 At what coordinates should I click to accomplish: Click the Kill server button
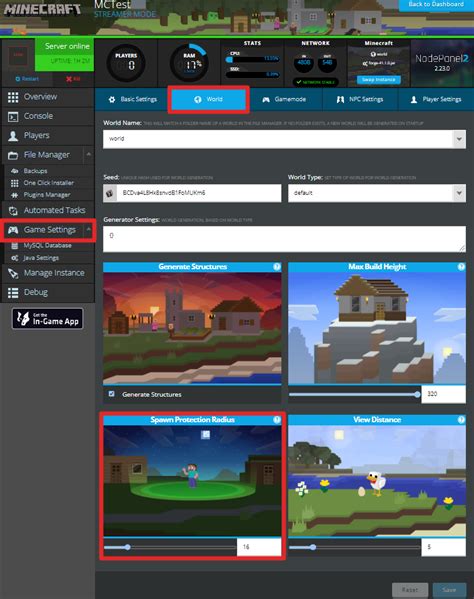pos(73,79)
